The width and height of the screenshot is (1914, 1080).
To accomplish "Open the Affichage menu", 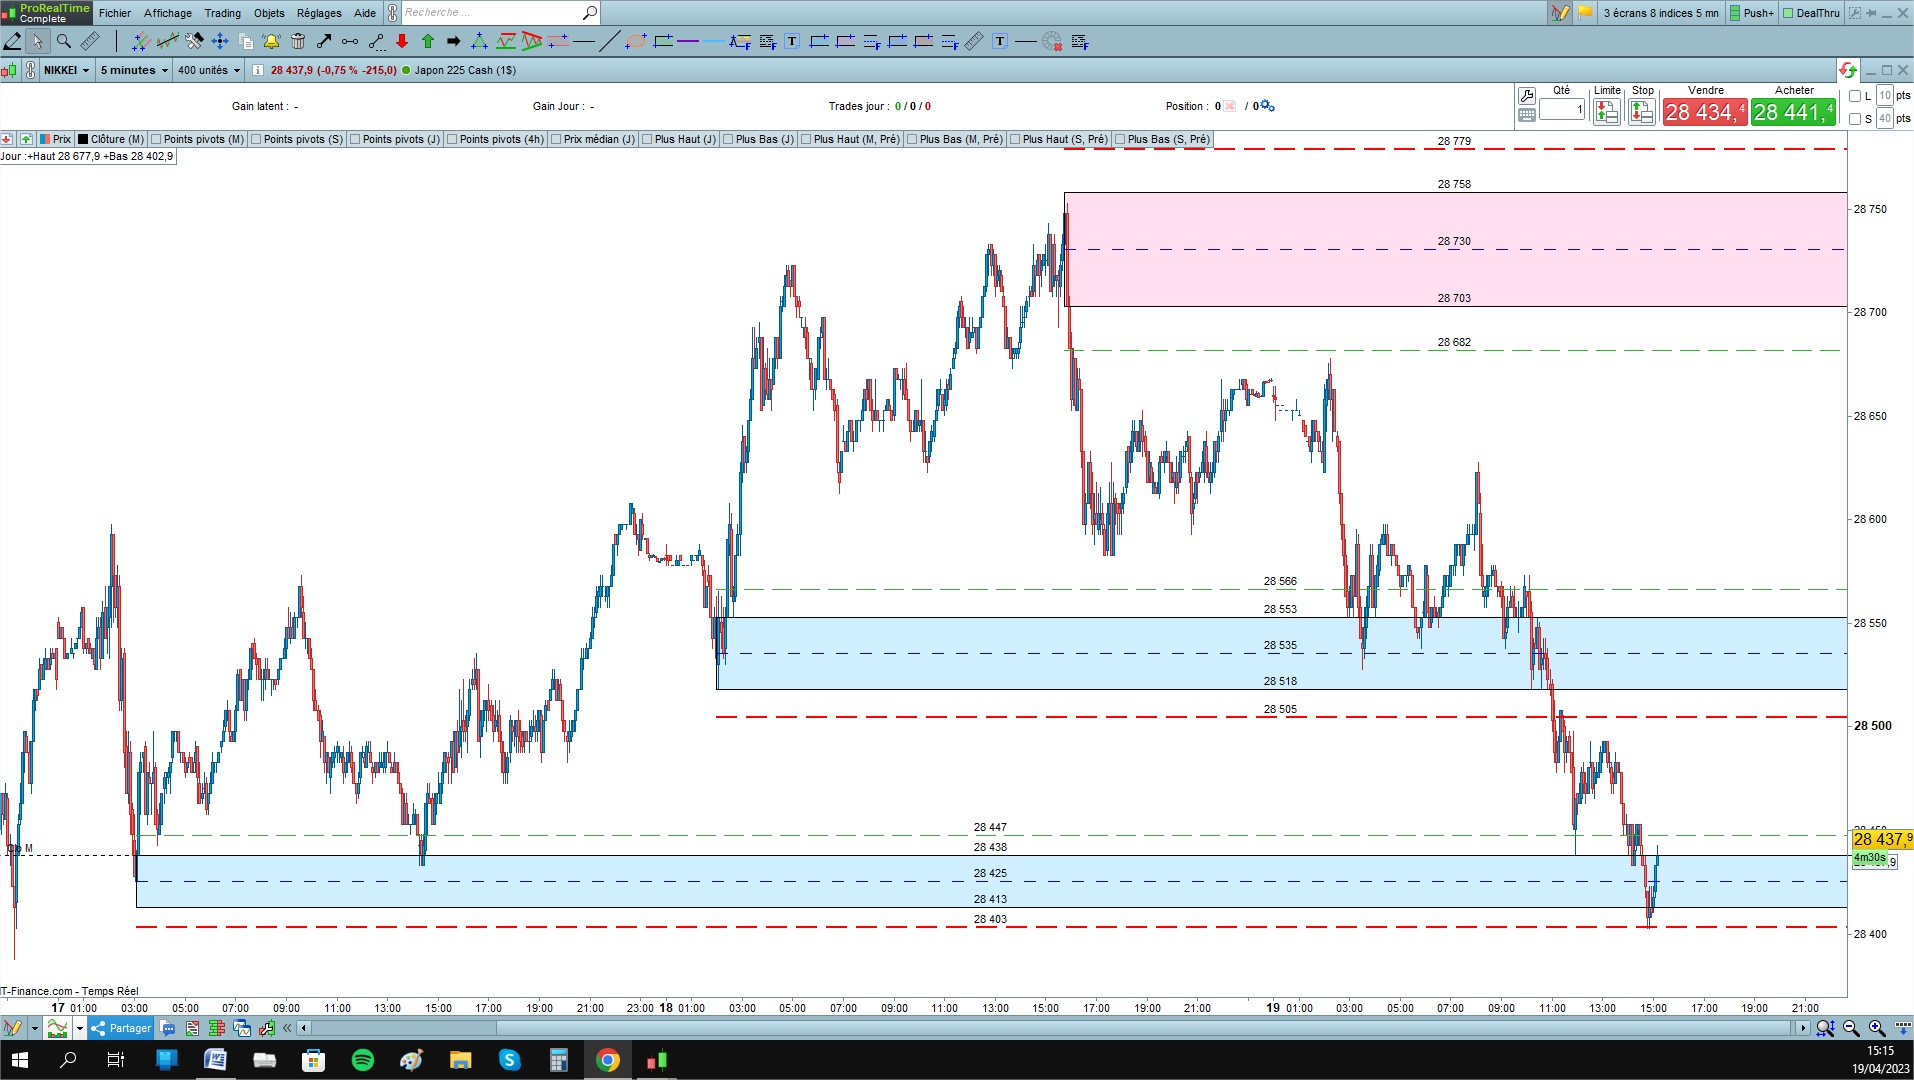I will [168, 13].
